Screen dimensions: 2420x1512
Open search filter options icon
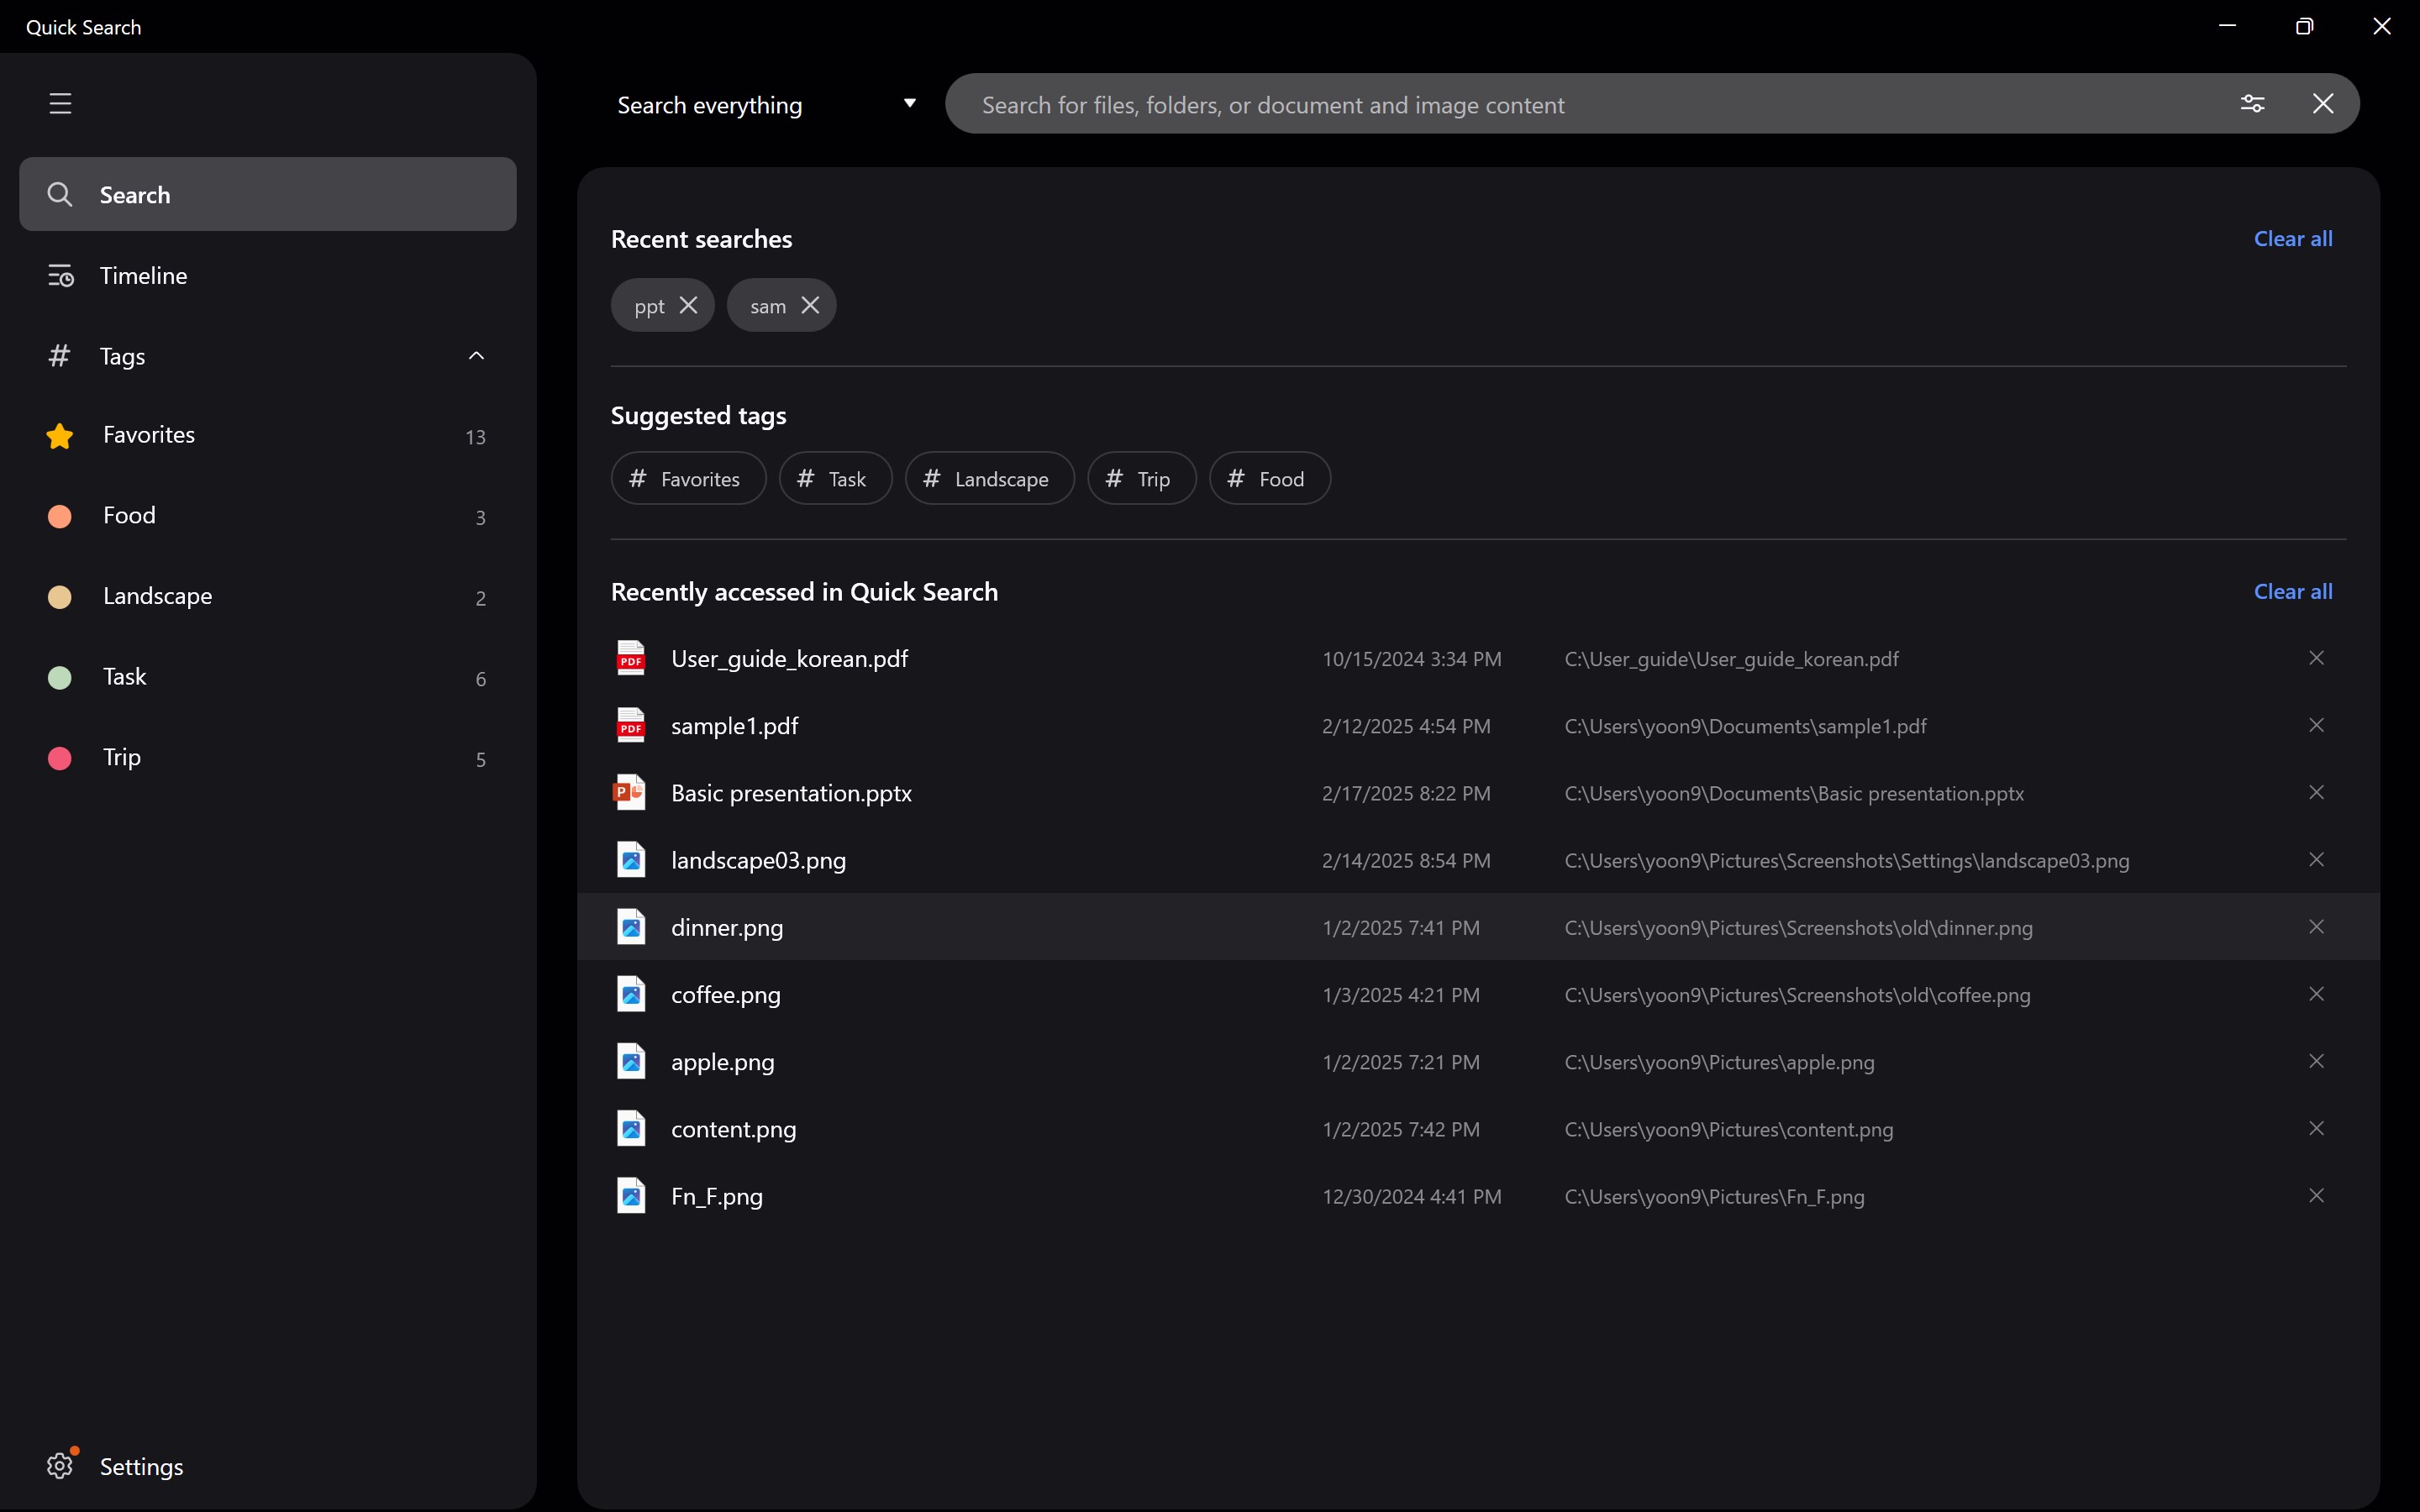2252,104
